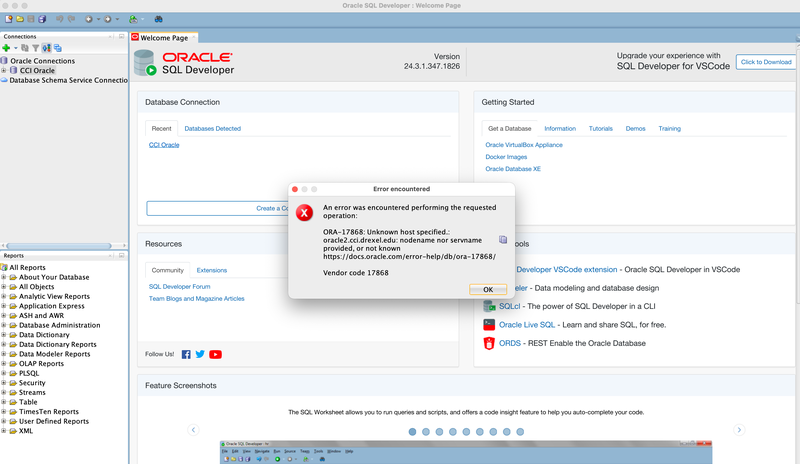
Task: Switch to the Databases Detected tab
Action: [x=212, y=129]
